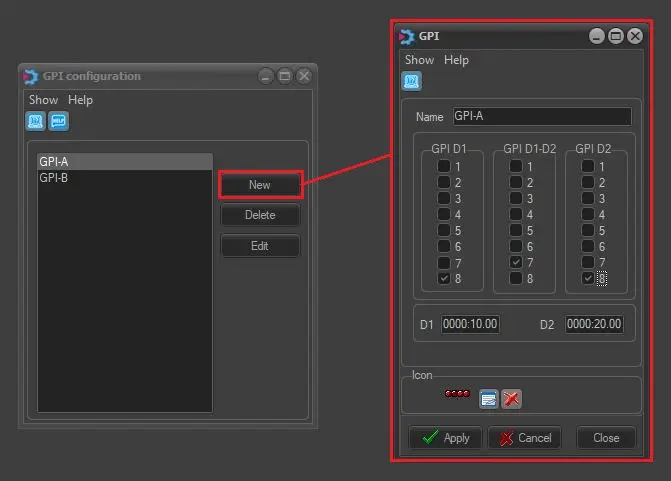
Task: Uncheck checkbox 8 under GPI D1
Action: 444,278
